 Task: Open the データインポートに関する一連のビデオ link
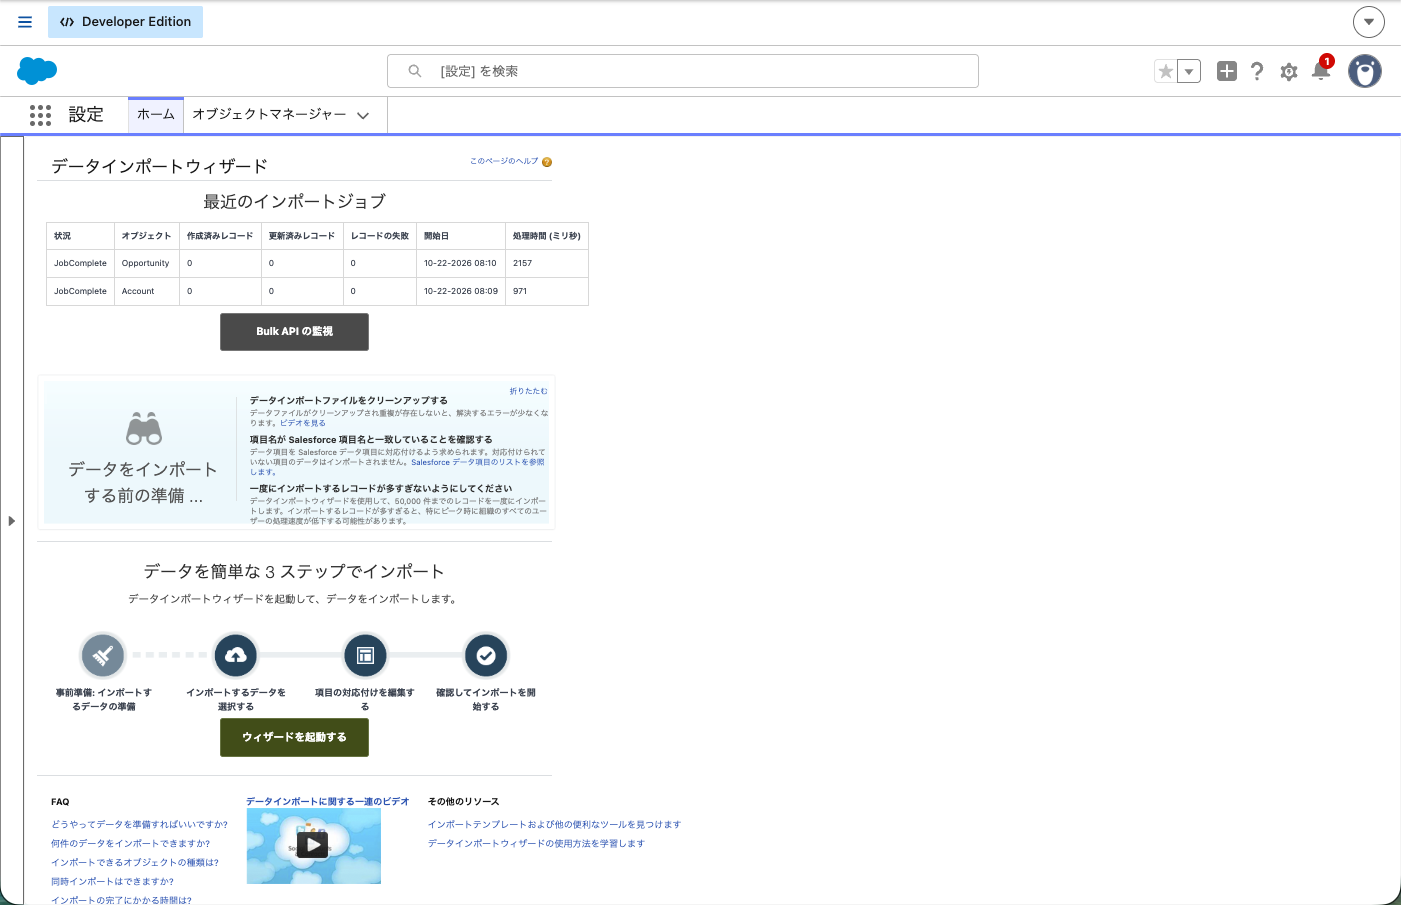pos(328,802)
